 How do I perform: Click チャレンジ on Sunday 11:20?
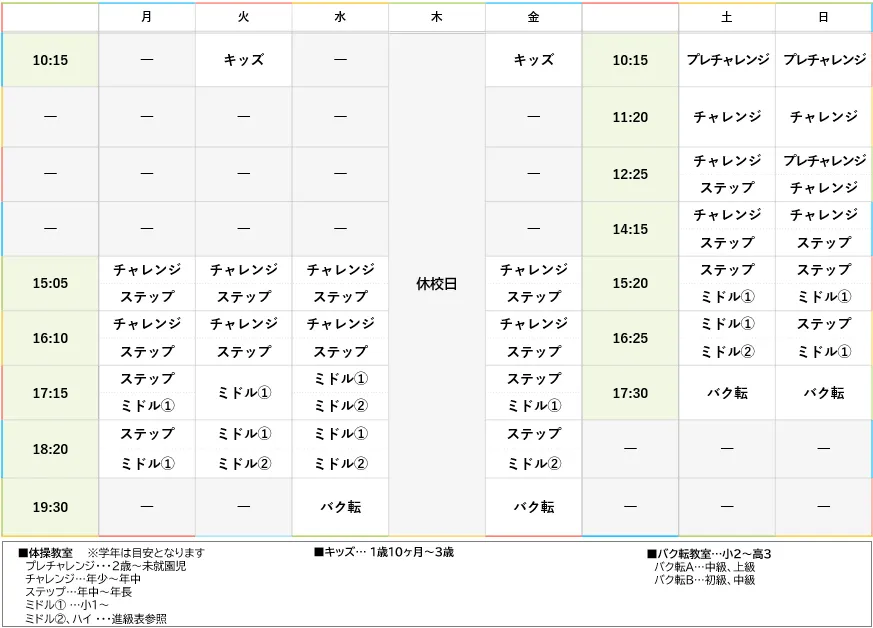coord(824,117)
